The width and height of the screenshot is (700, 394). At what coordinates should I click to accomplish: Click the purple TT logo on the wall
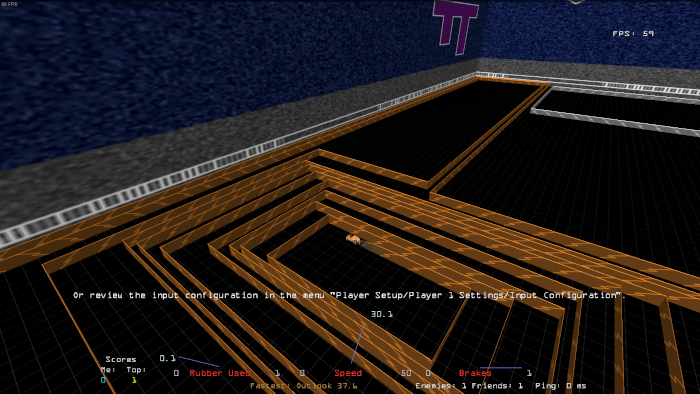click(455, 26)
